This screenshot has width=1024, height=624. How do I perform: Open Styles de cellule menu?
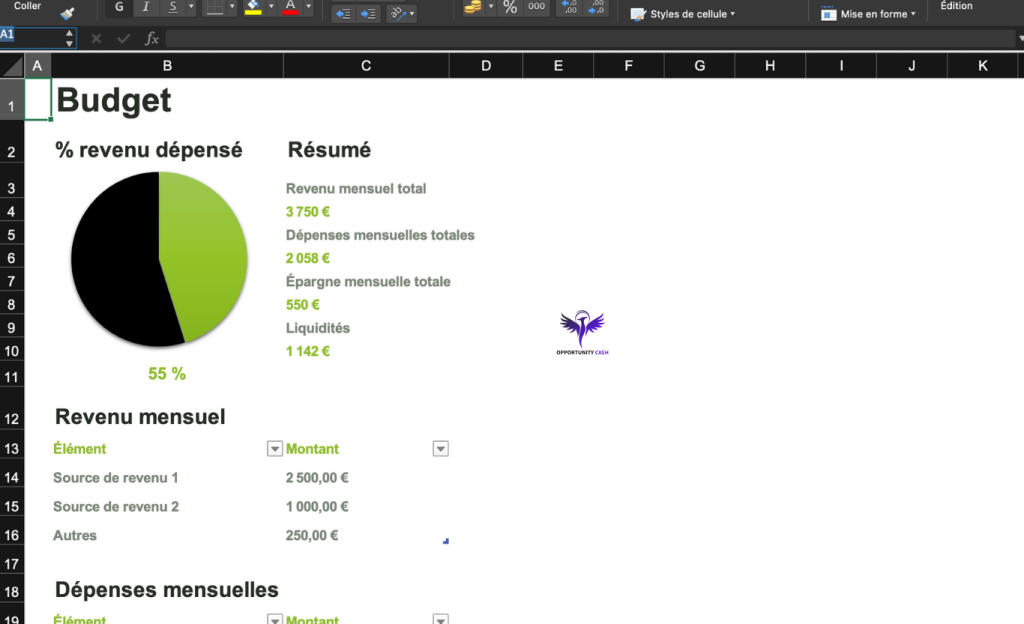pos(682,14)
